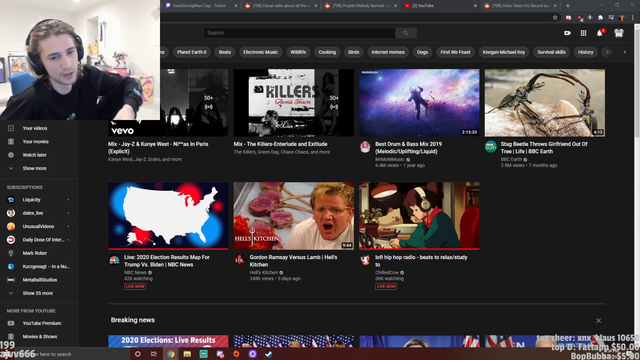Open BBC Earth channel avatar

coord(490,147)
